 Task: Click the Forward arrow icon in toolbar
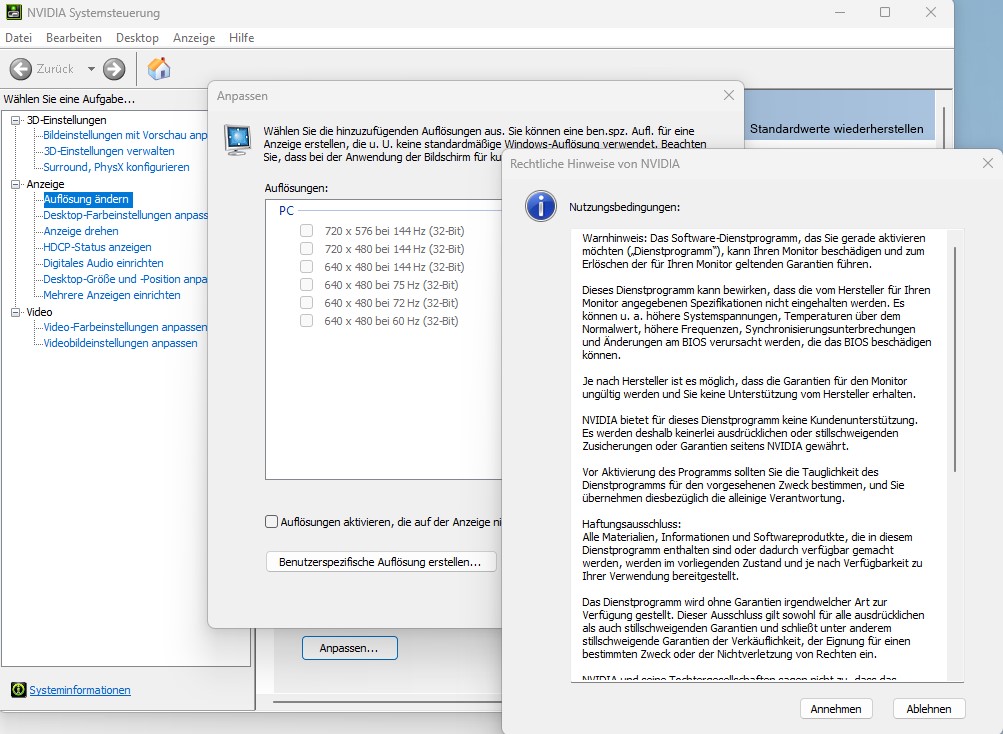(x=115, y=69)
